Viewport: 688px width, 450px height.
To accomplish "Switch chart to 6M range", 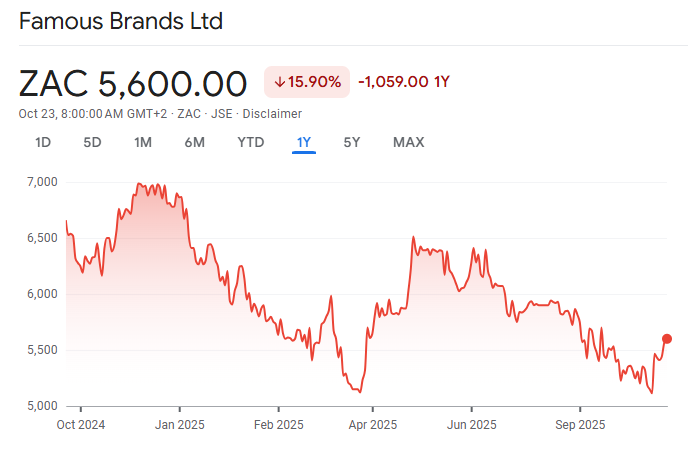I will [195, 142].
